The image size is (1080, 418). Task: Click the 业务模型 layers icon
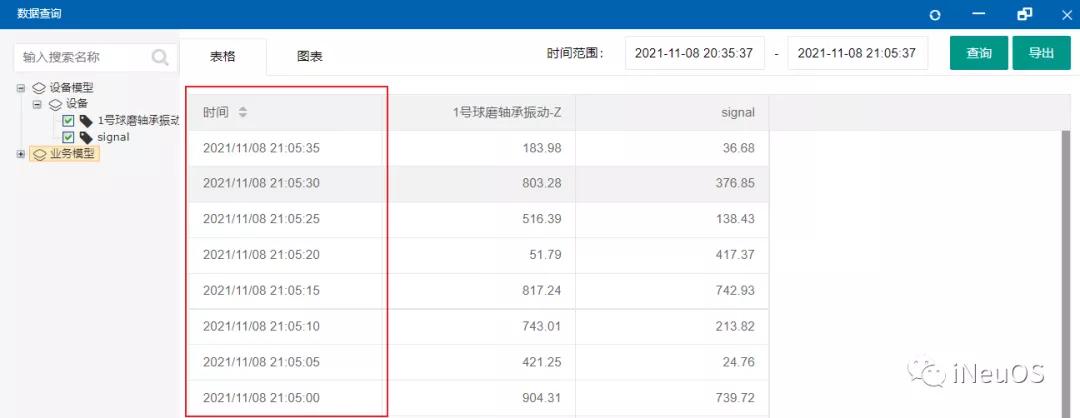point(40,154)
